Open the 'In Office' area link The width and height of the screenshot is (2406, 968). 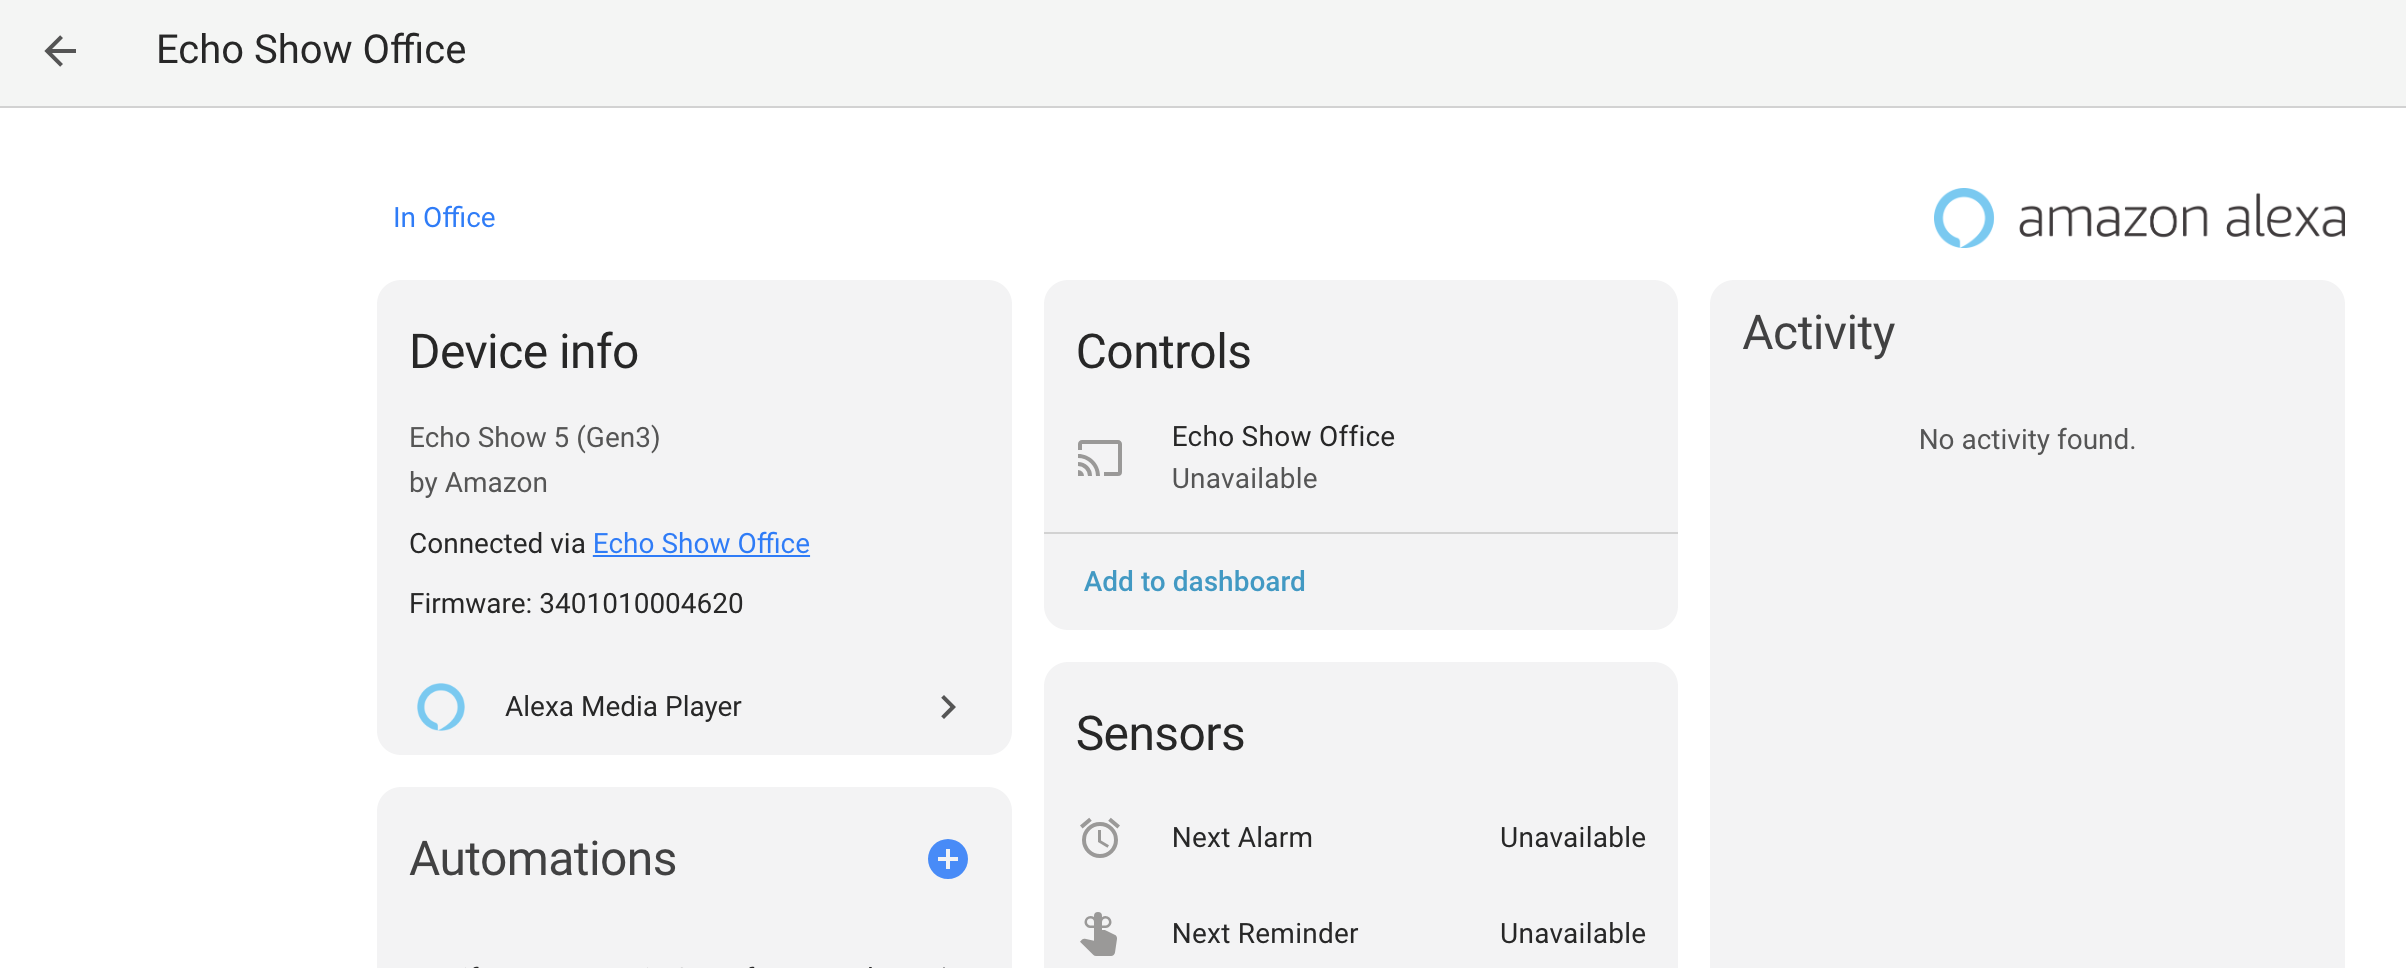coord(444,218)
